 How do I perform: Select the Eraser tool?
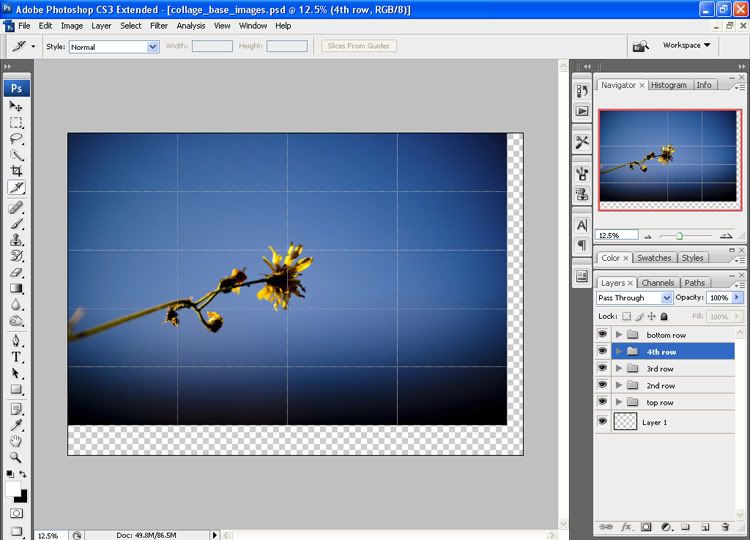coord(16,272)
